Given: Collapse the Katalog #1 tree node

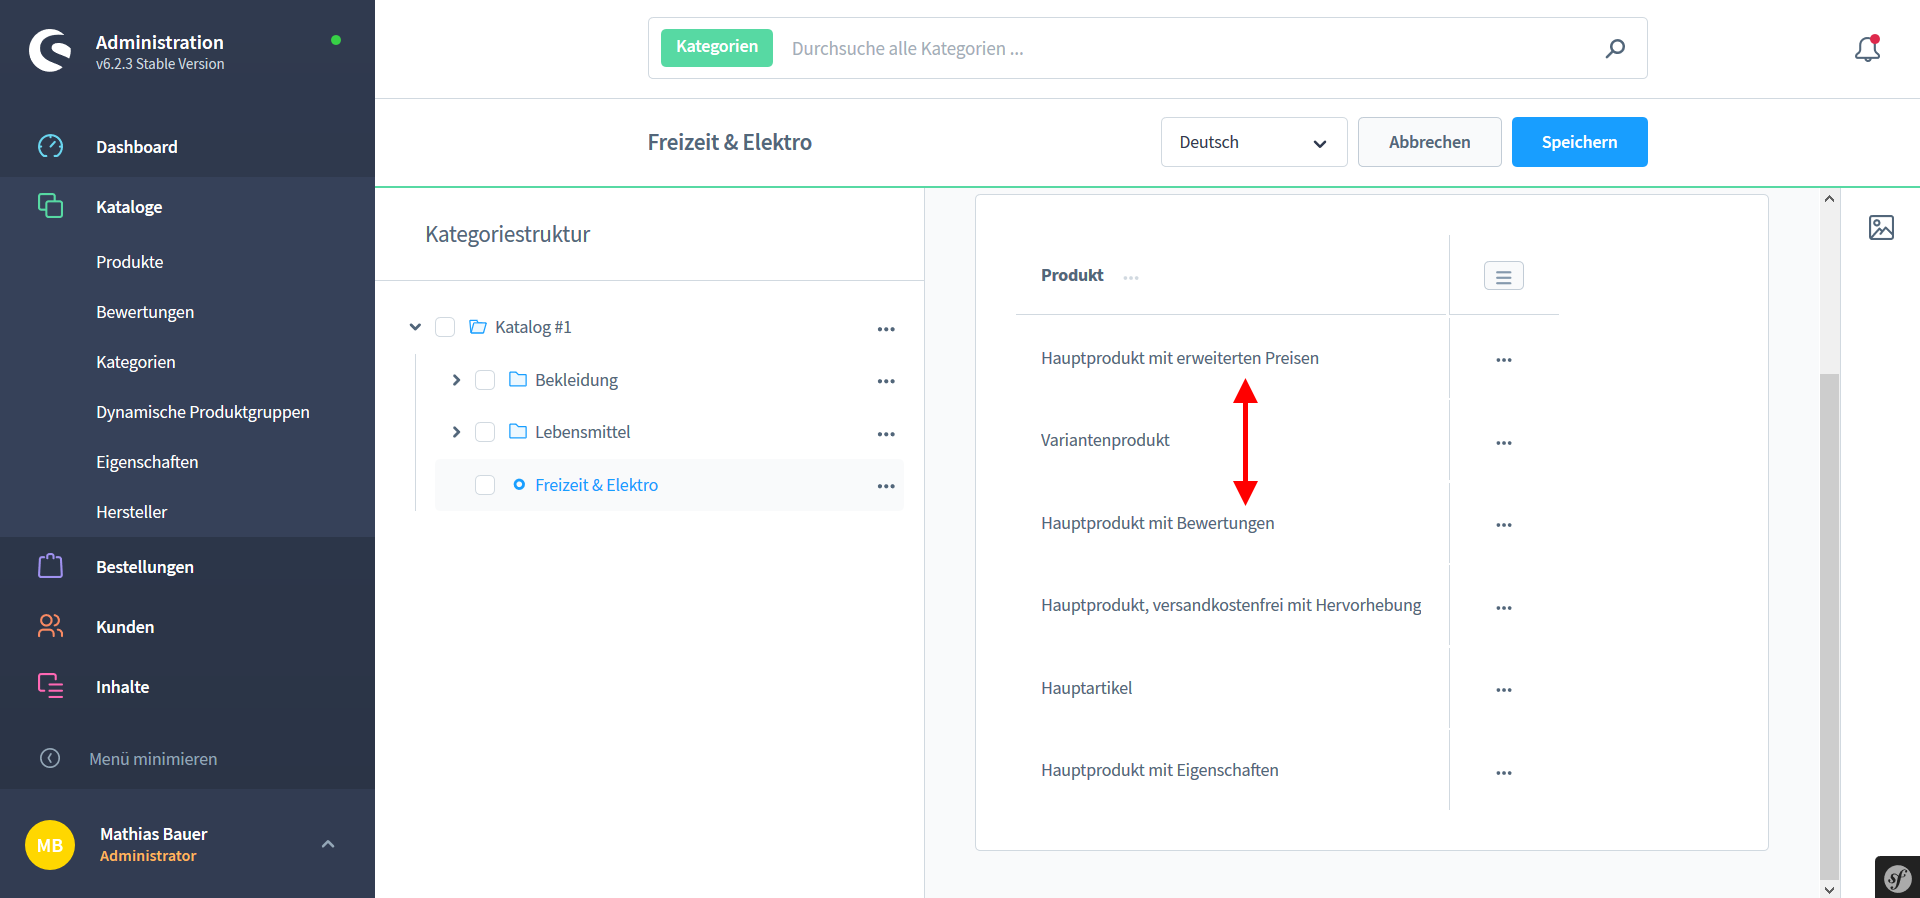Looking at the screenshot, I should coord(416,327).
